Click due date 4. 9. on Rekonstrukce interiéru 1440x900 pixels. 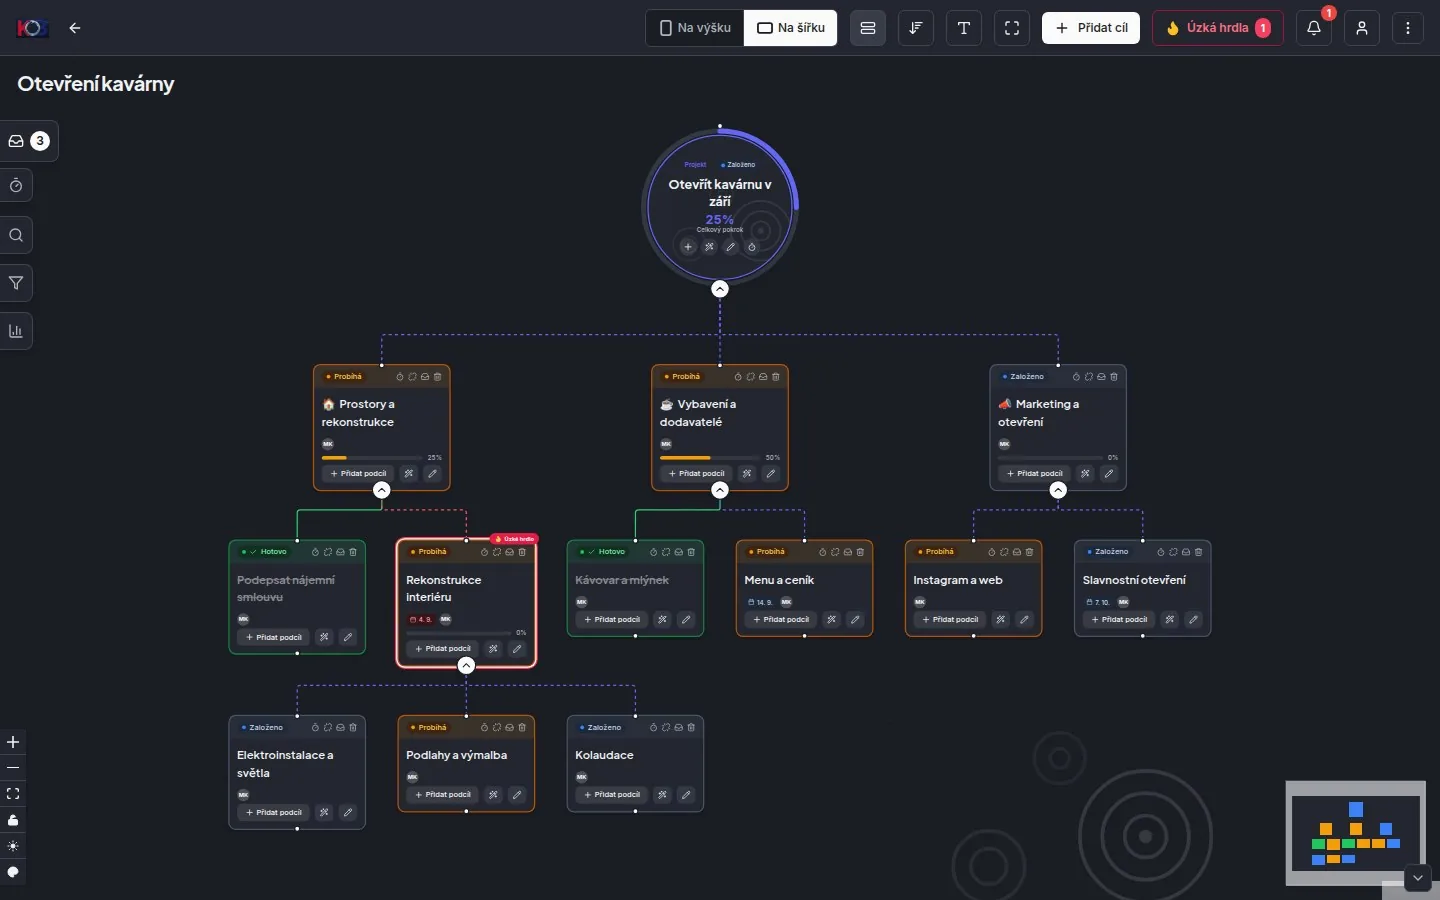coord(420,620)
